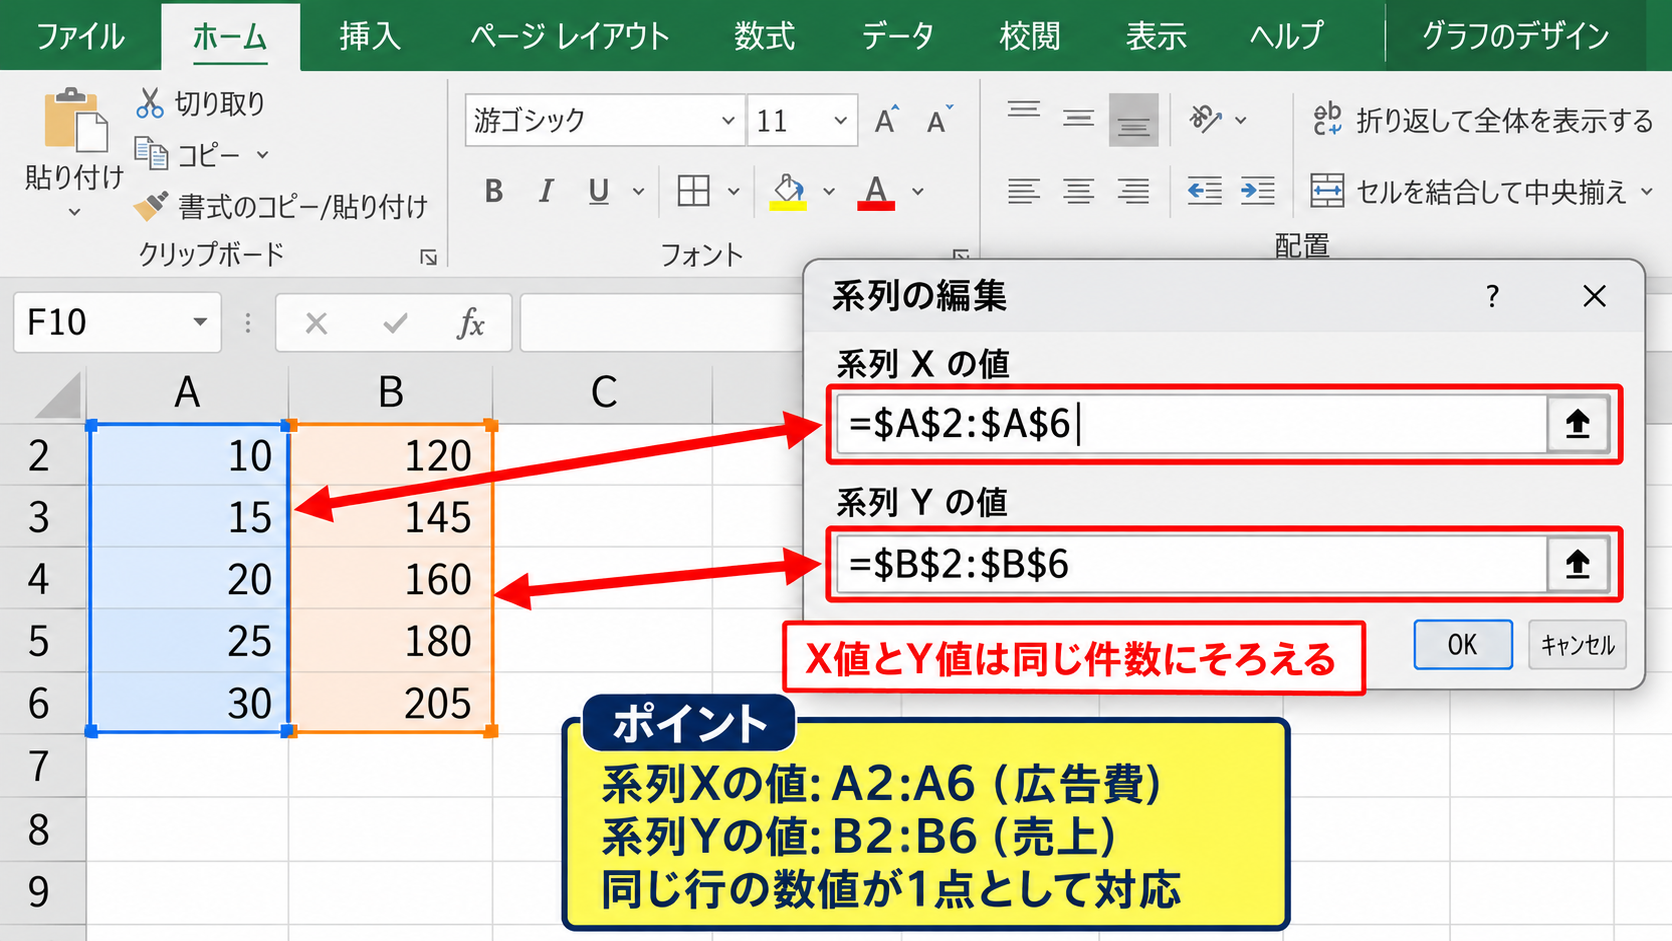The image size is (1672, 941).
Task: Switch to the 数式 tab
Action: click(x=765, y=36)
